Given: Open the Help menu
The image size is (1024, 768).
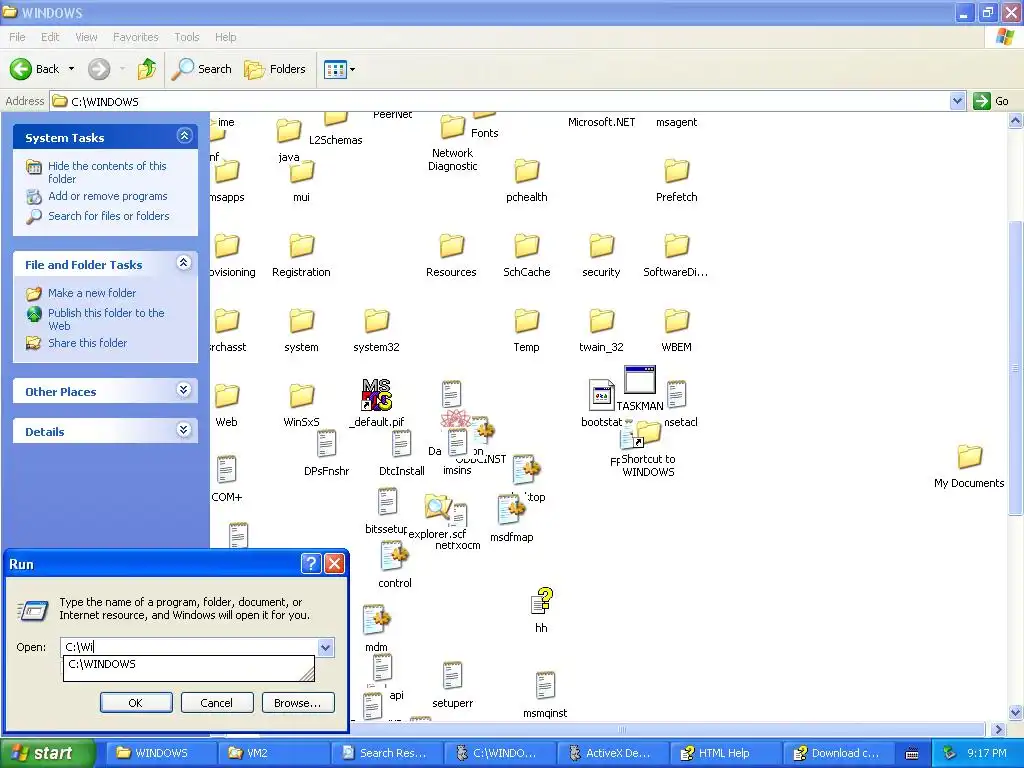Looking at the screenshot, I should point(225,37).
